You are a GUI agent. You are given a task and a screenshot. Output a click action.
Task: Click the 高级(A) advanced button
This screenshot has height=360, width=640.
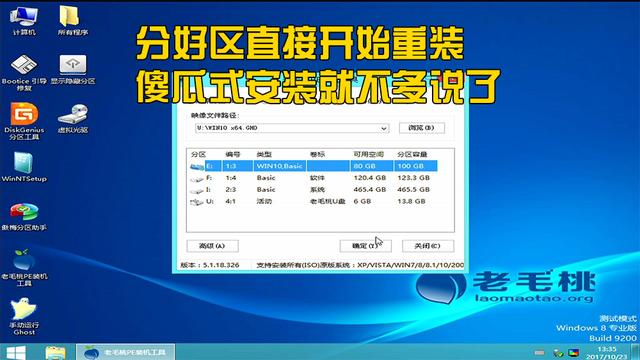[x=212, y=246]
